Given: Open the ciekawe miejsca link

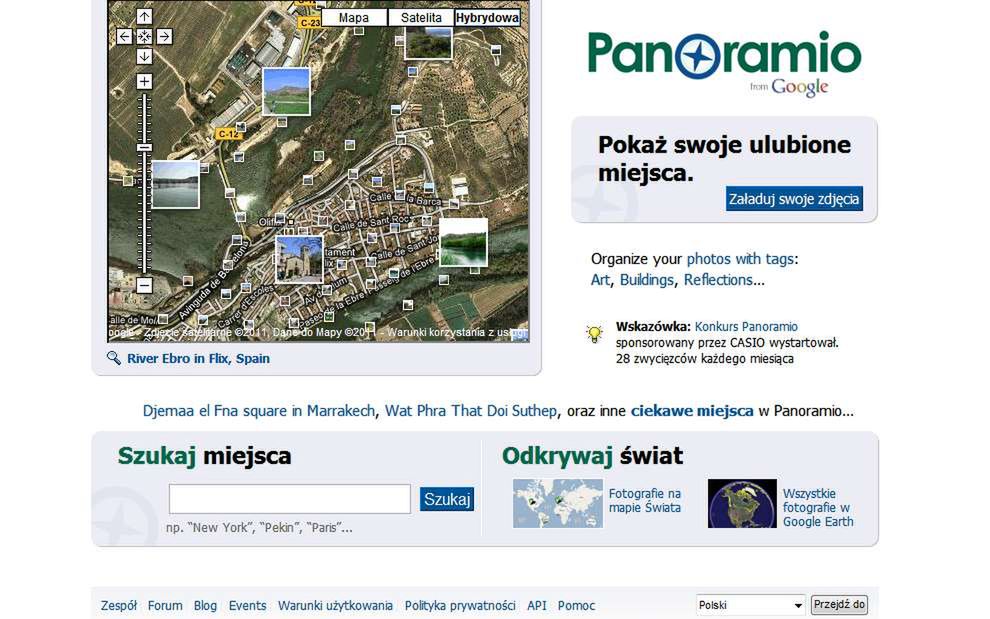Looking at the screenshot, I should click(692, 411).
